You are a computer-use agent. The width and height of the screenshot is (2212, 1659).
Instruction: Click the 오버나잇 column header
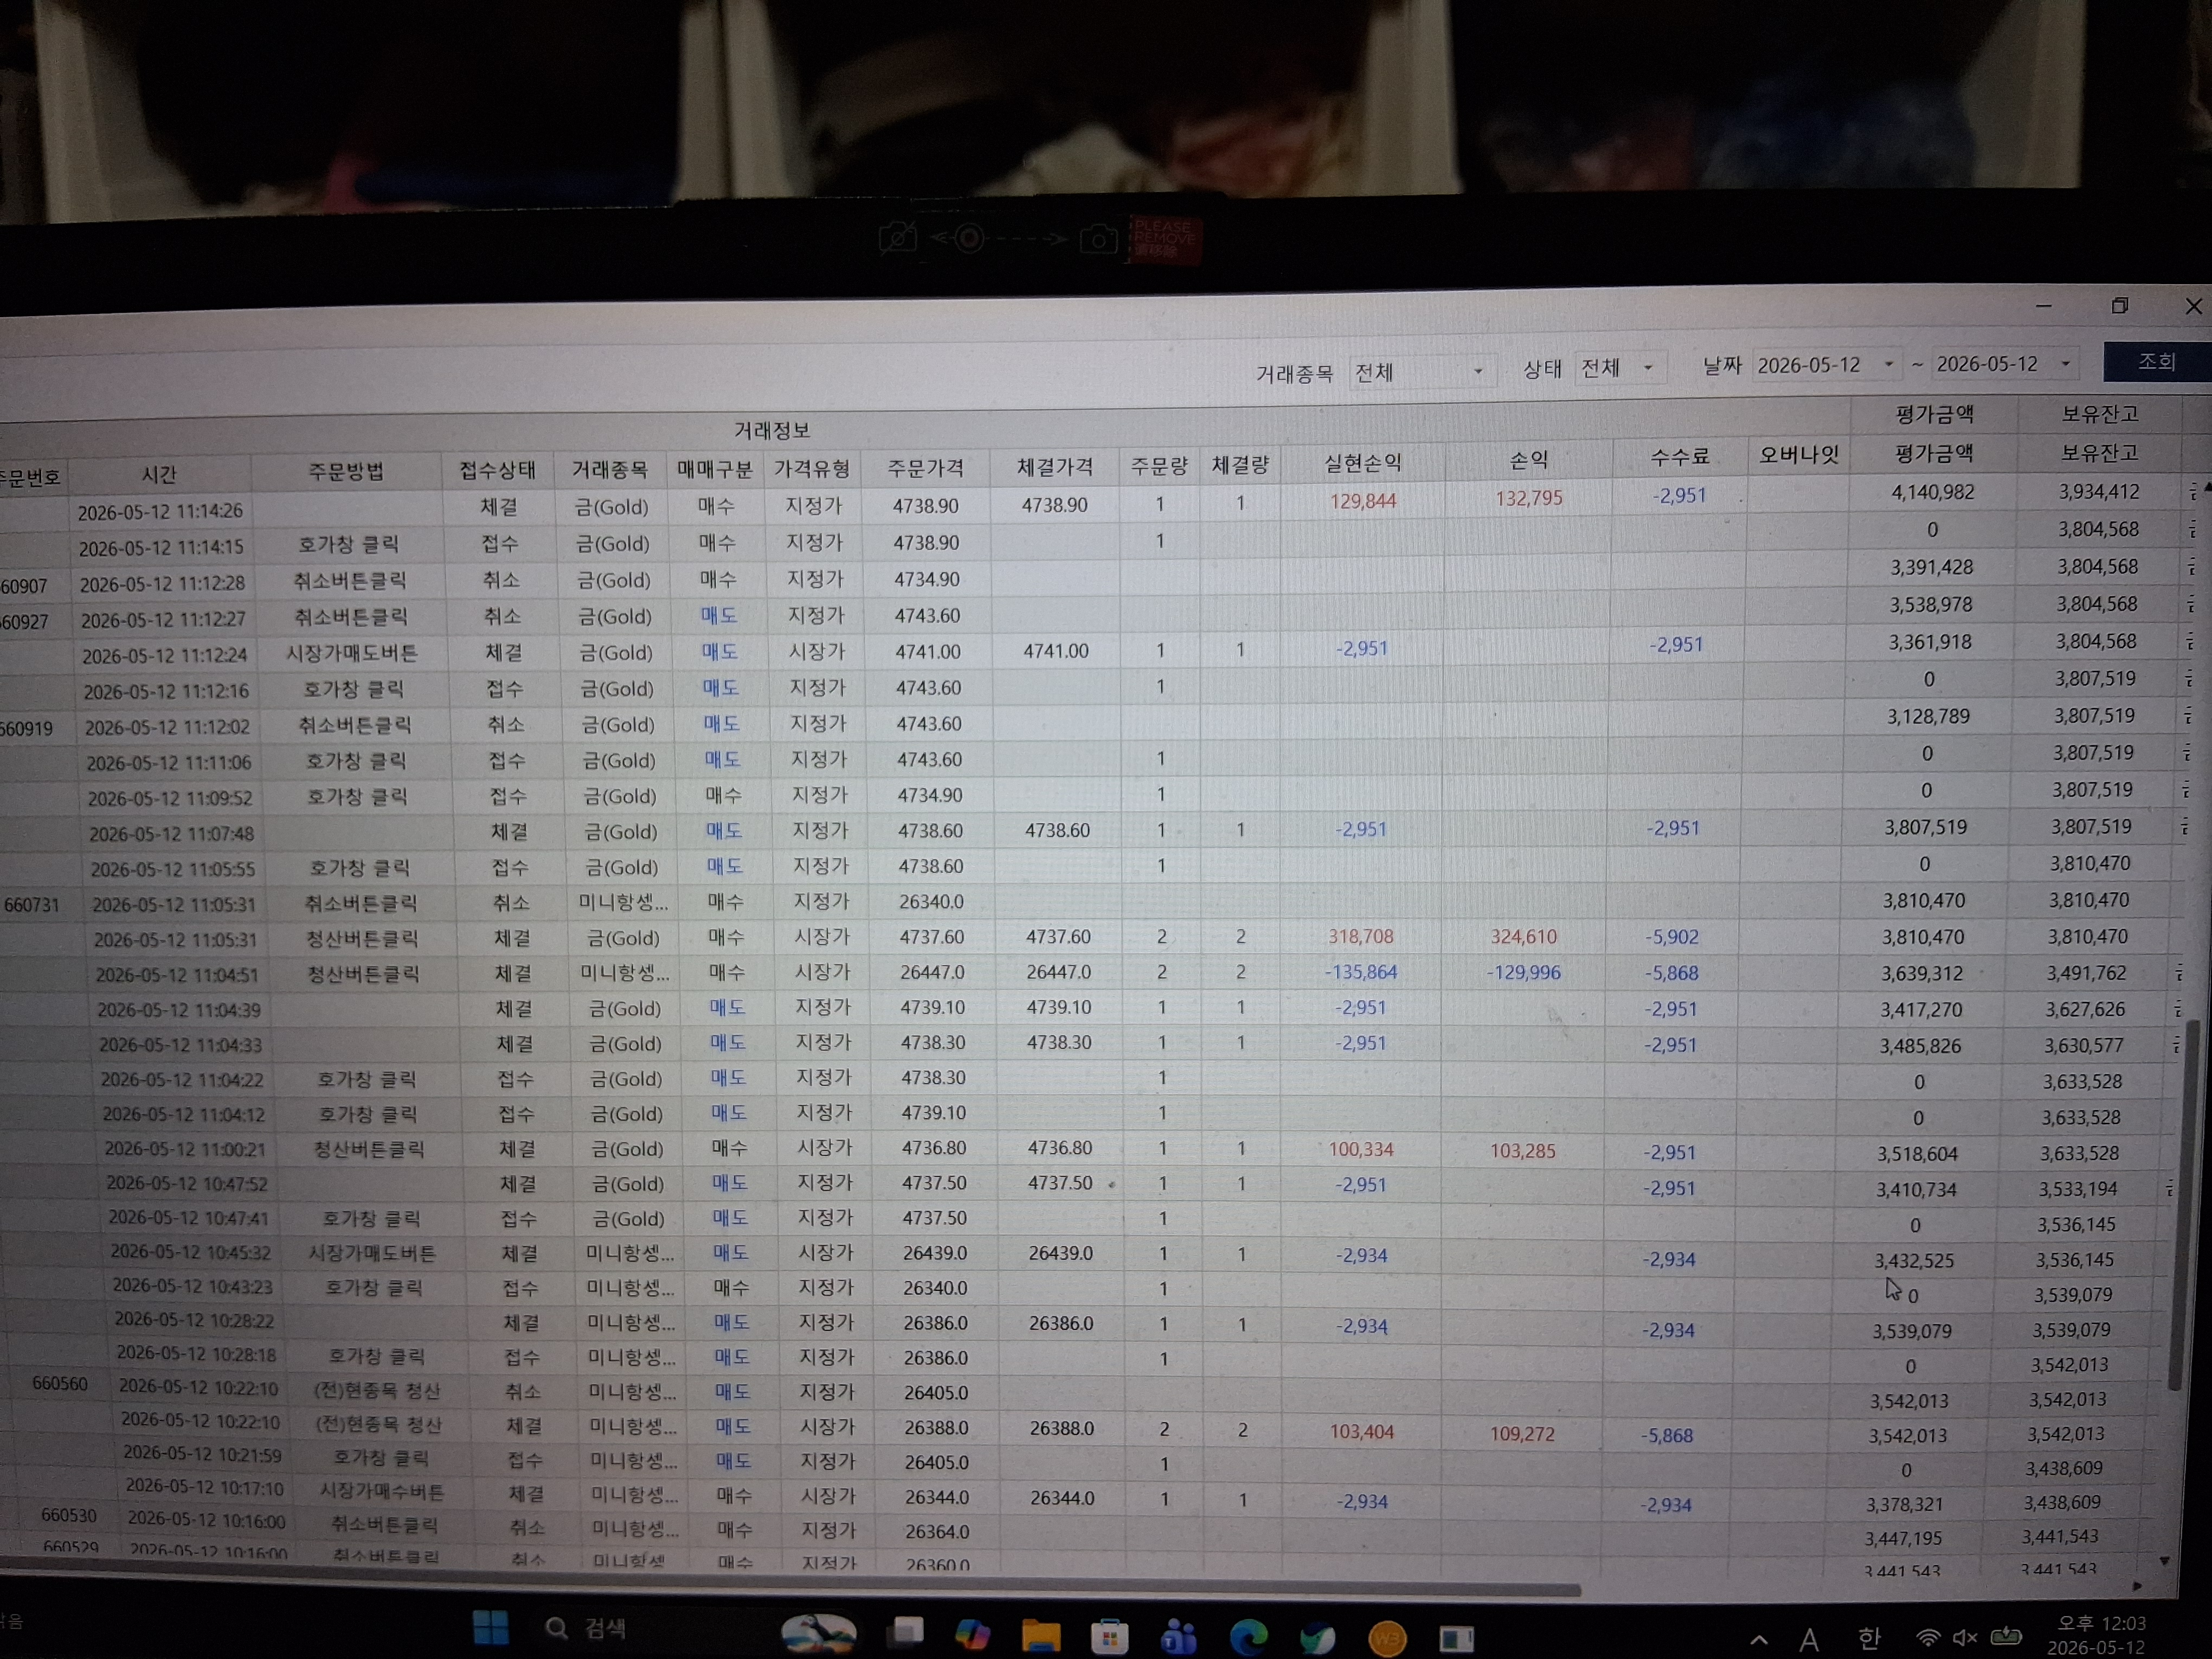point(1798,455)
